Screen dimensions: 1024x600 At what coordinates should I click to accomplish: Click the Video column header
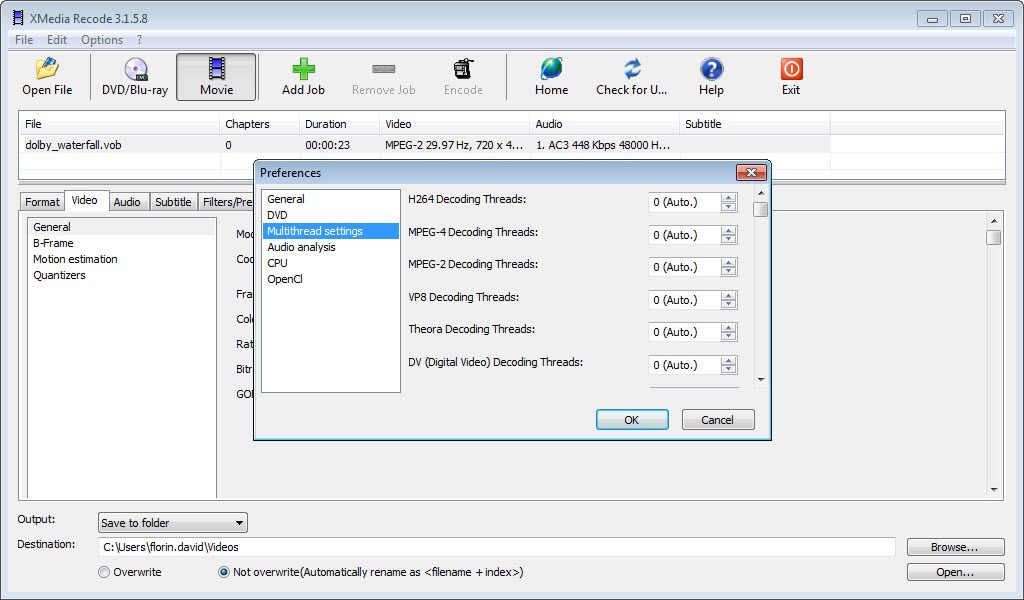454,124
